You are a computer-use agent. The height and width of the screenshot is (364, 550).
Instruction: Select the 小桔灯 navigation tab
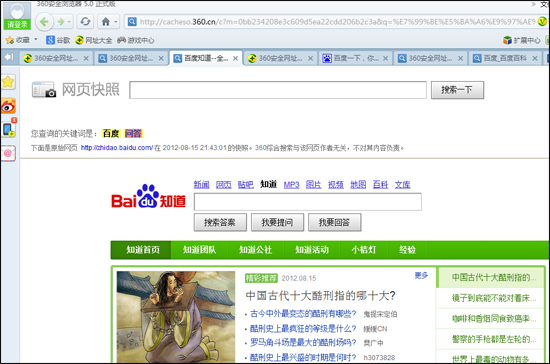[364, 250]
